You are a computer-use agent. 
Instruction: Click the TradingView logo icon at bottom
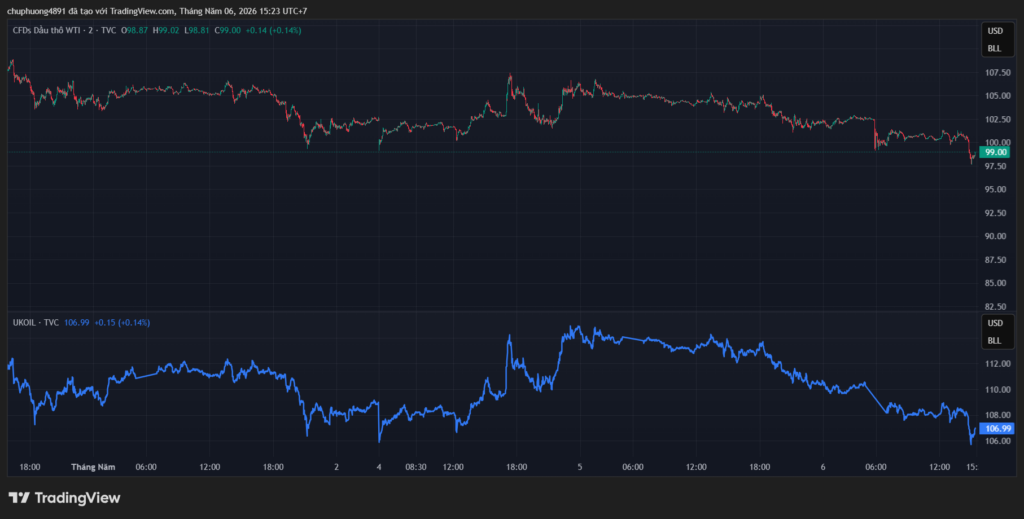[19, 498]
